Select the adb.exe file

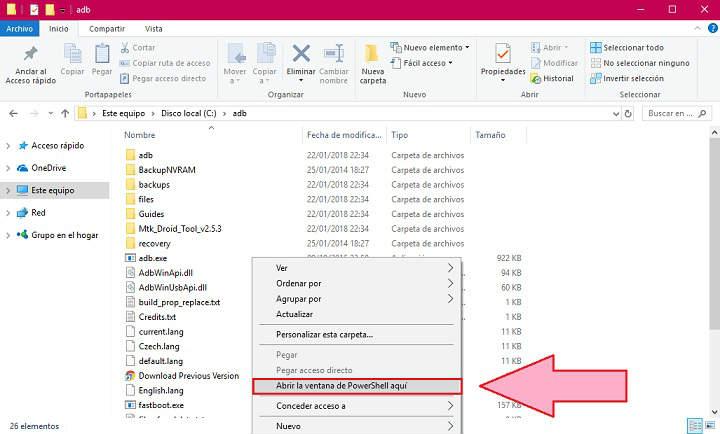click(153, 258)
